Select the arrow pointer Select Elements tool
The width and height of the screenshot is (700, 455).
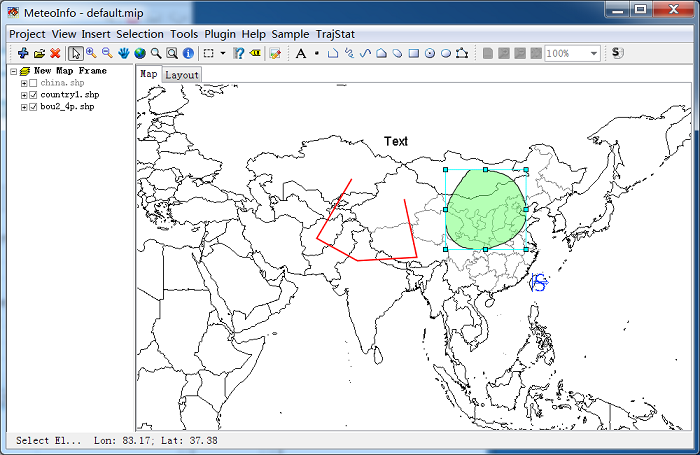click(x=75, y=53)
